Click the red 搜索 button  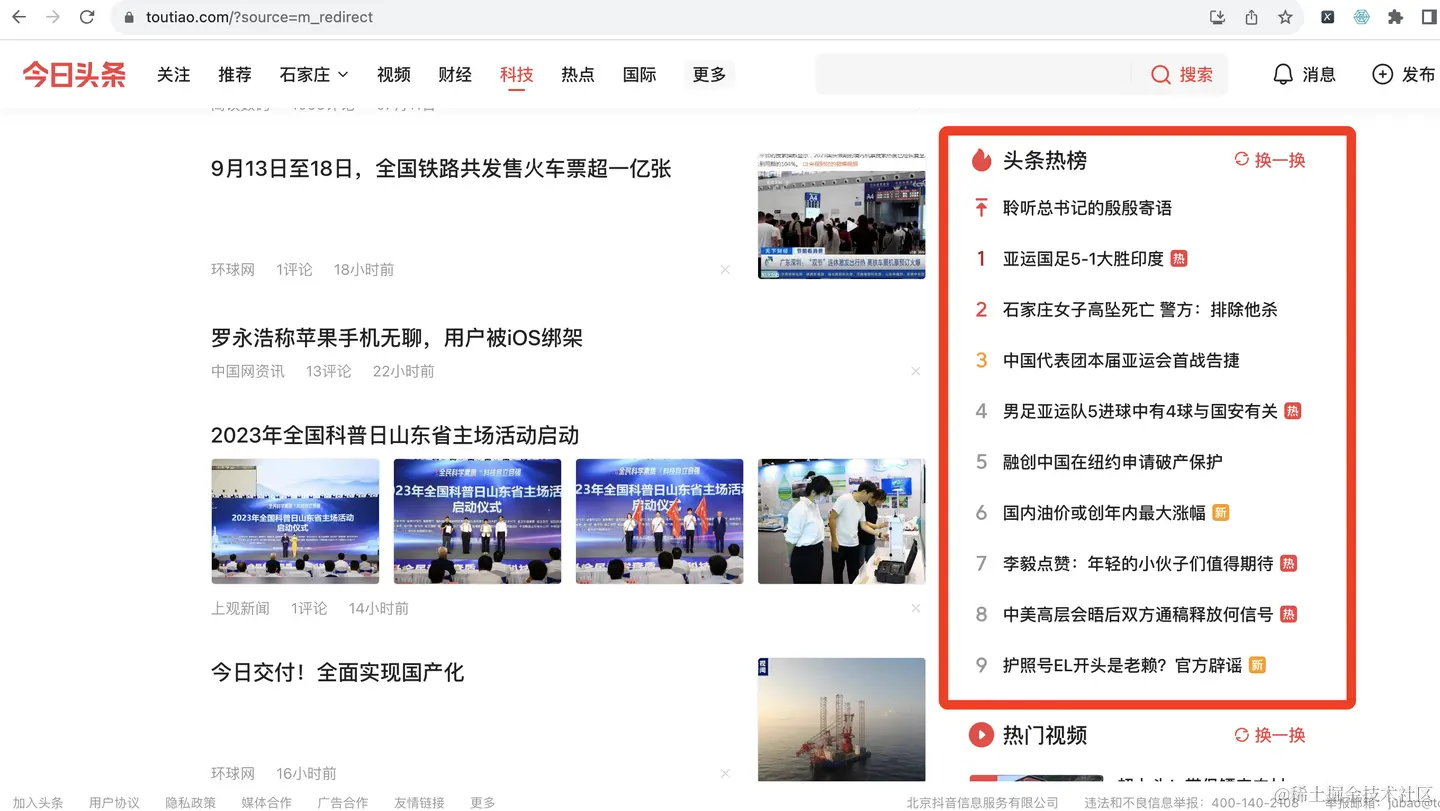(1182, 74)
